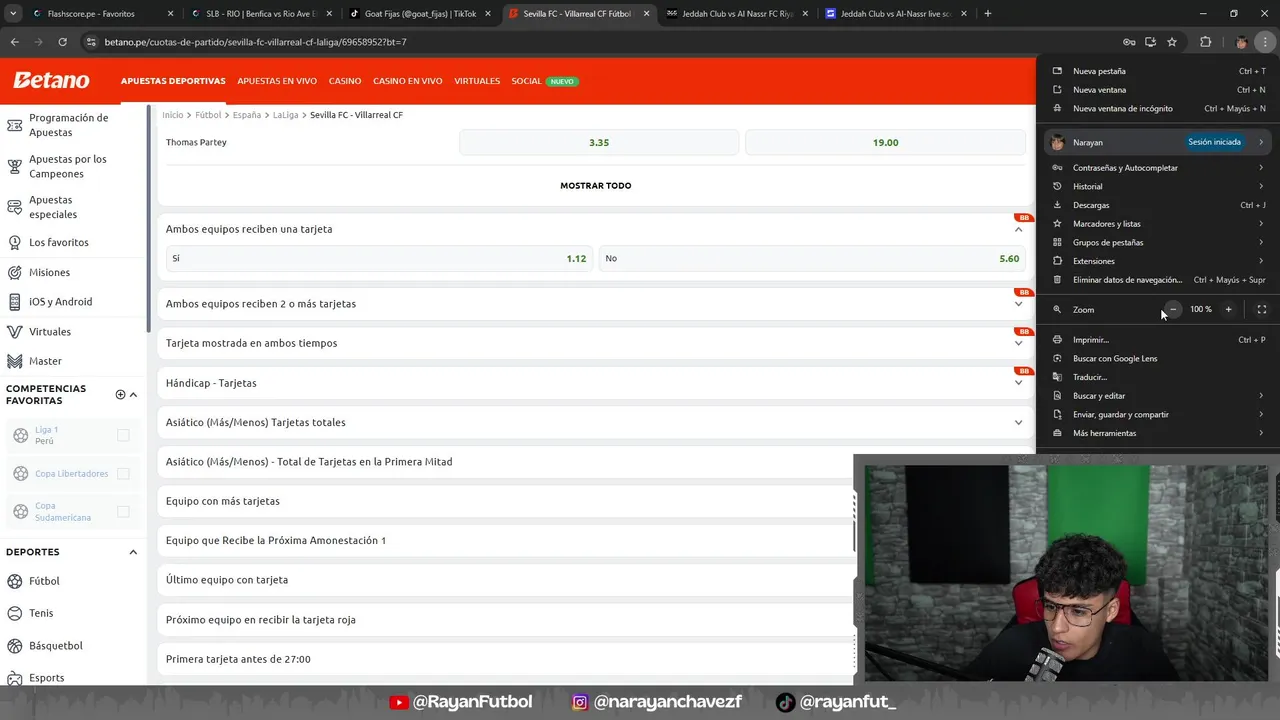Select Fútbol sport icon in sidebar
Viewport: 1280px width, 720px height.
click(x=14, y=581)
